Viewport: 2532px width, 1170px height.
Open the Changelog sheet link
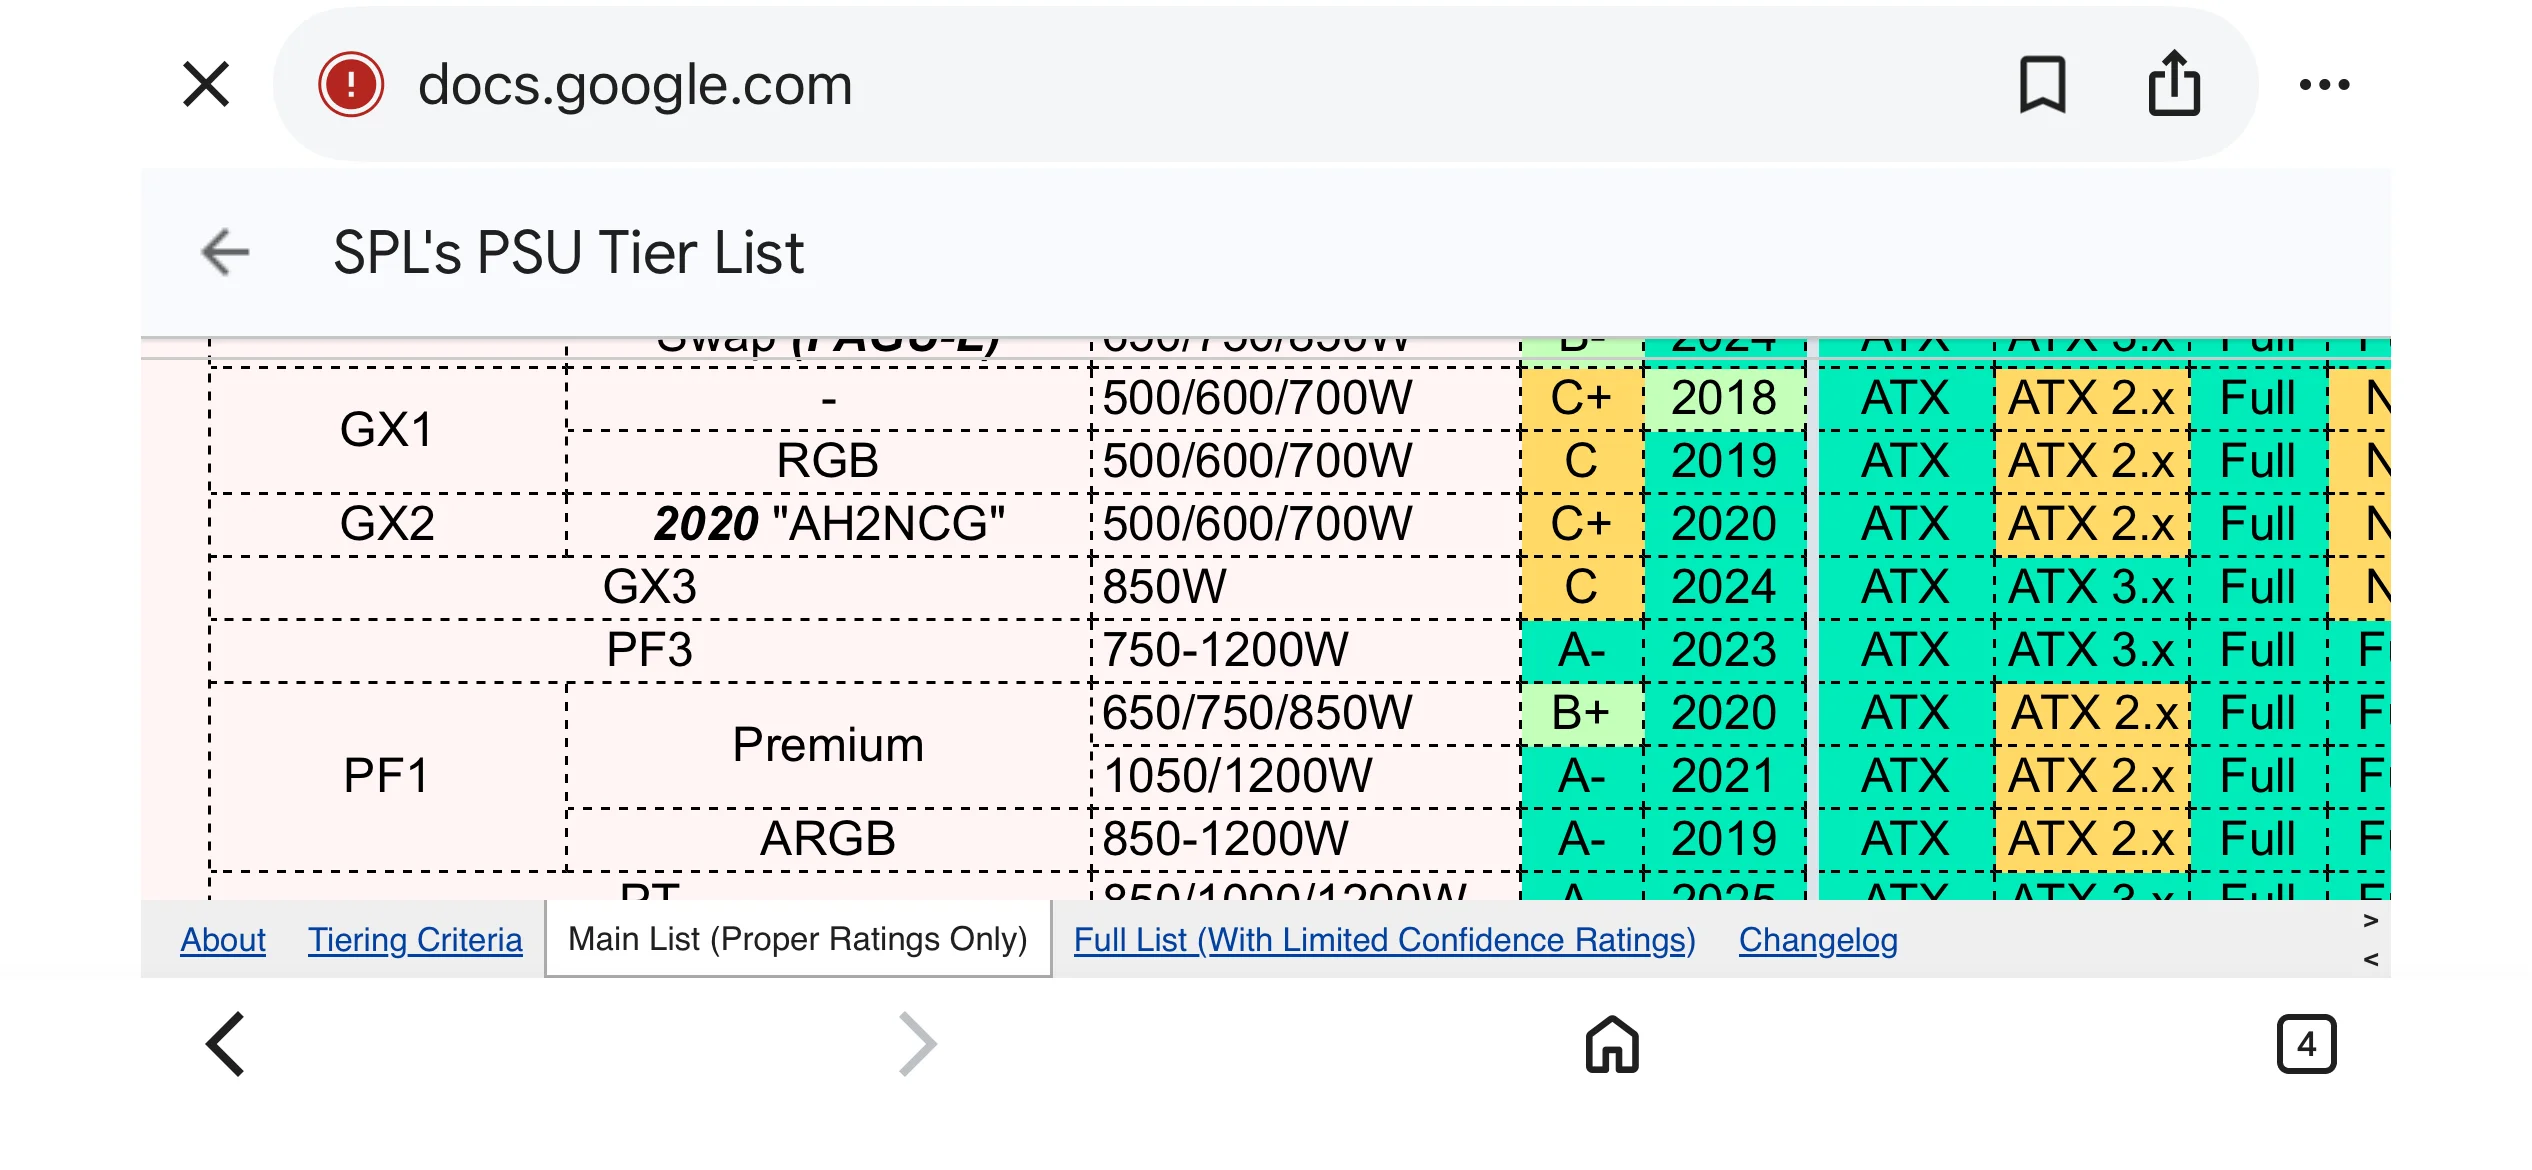[1818, 940]
